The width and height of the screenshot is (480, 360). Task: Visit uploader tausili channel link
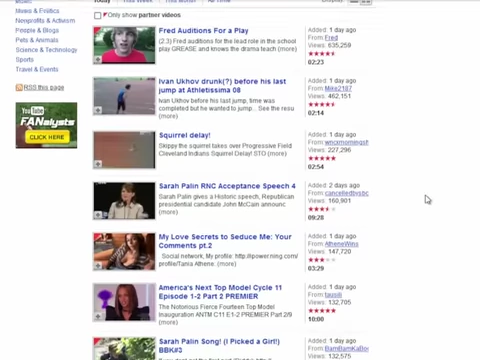333,295
